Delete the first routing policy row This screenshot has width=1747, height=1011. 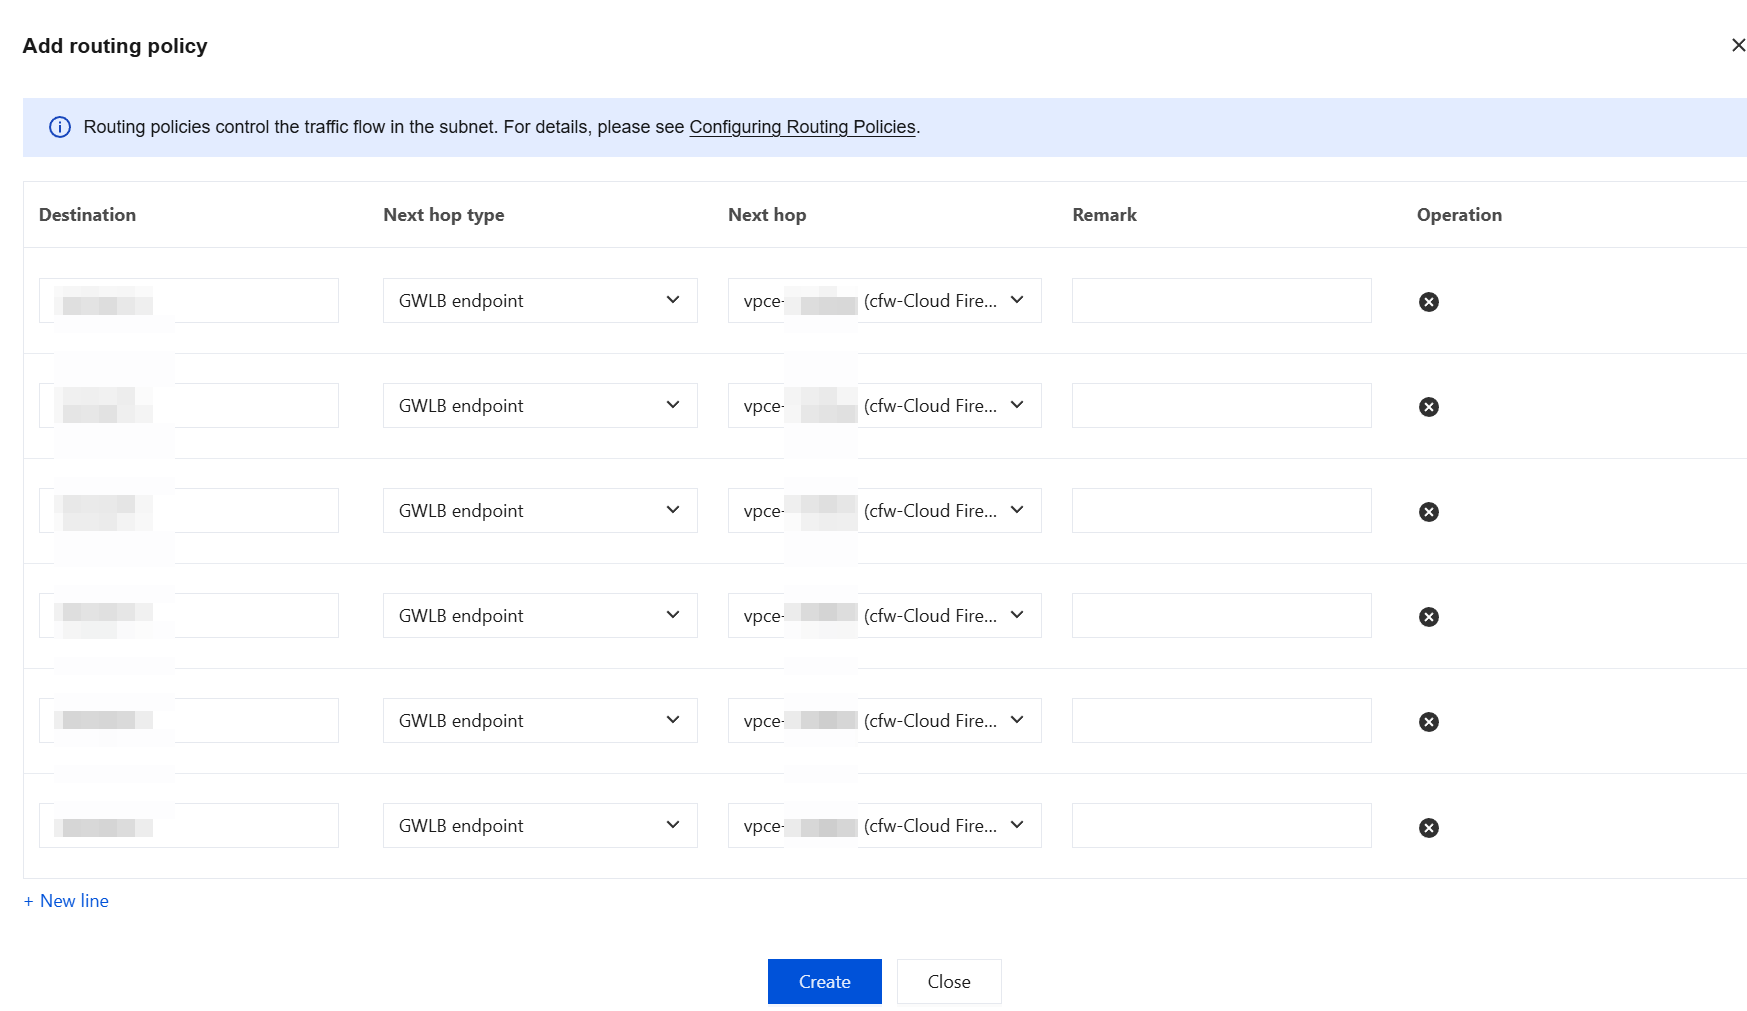pyautogui.click(x=1428, y=302)
